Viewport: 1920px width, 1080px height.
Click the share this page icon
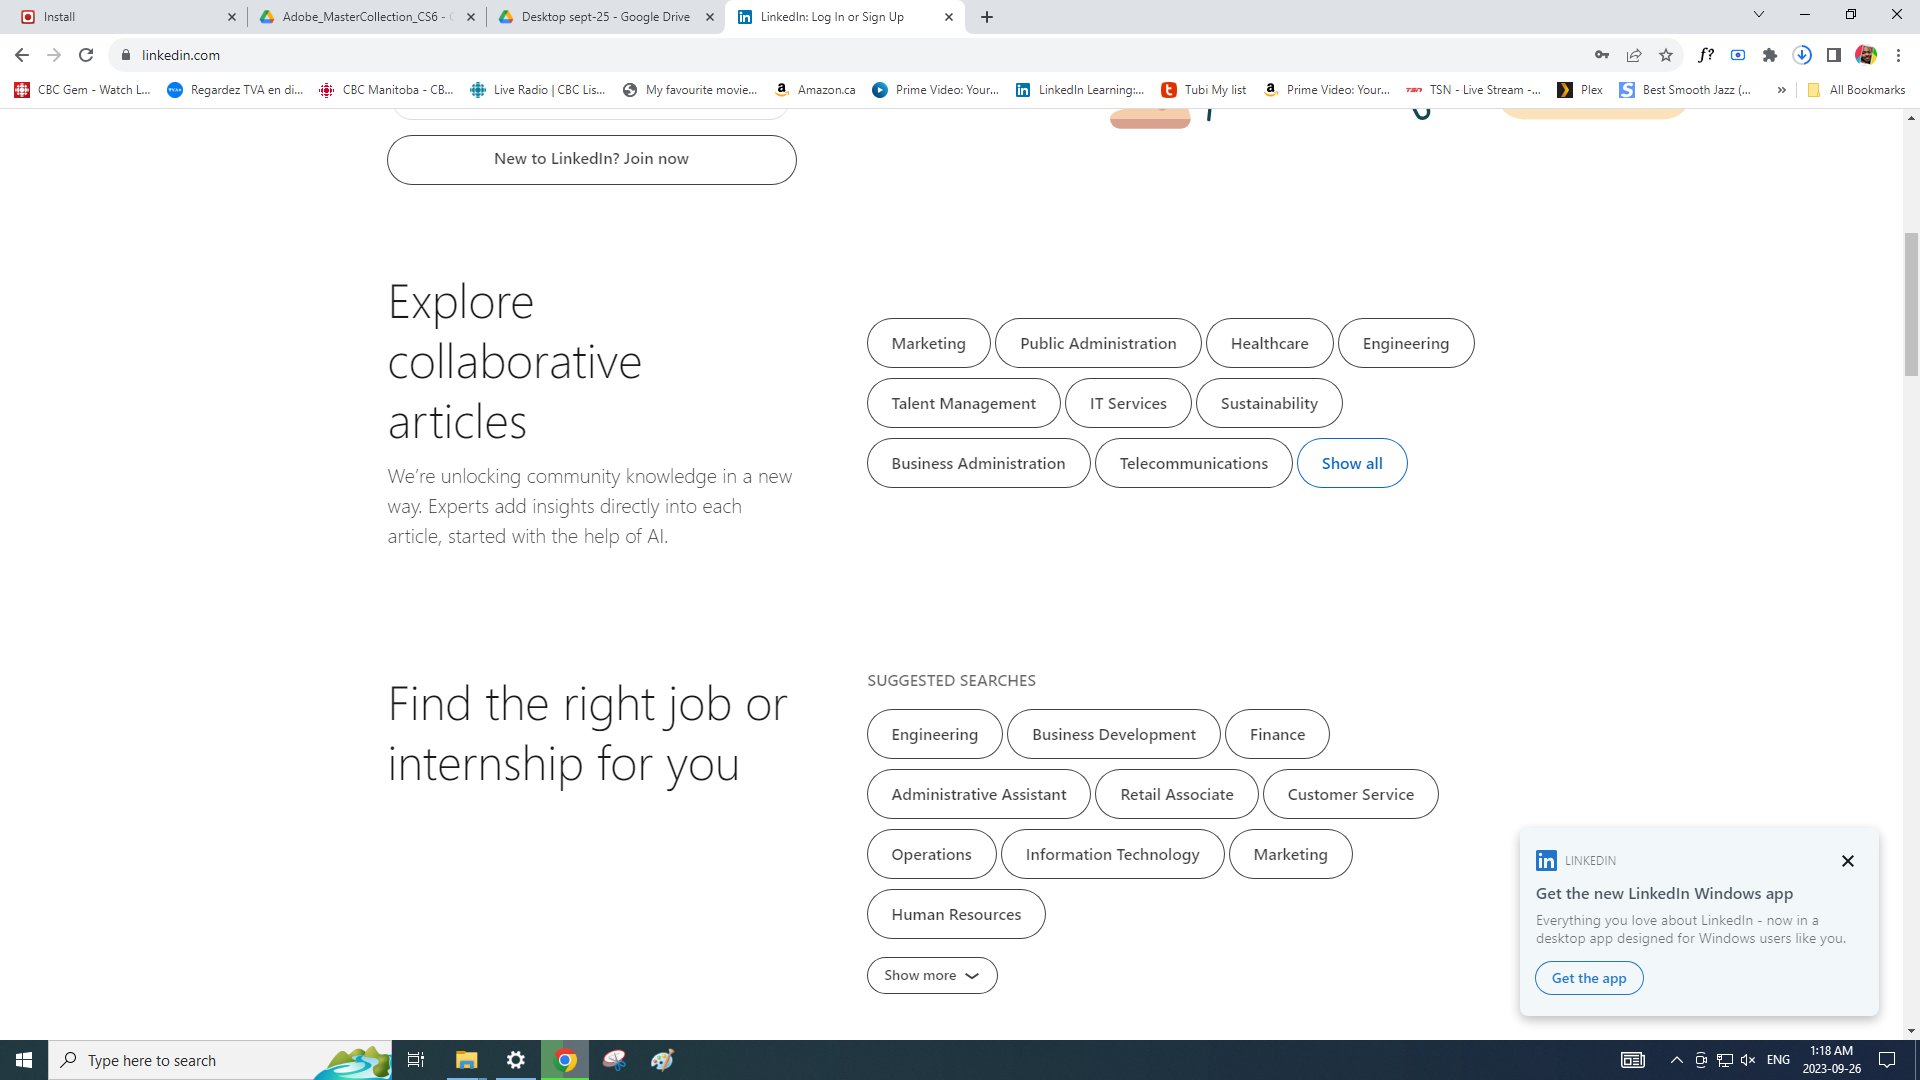(x=1634, y=55)
